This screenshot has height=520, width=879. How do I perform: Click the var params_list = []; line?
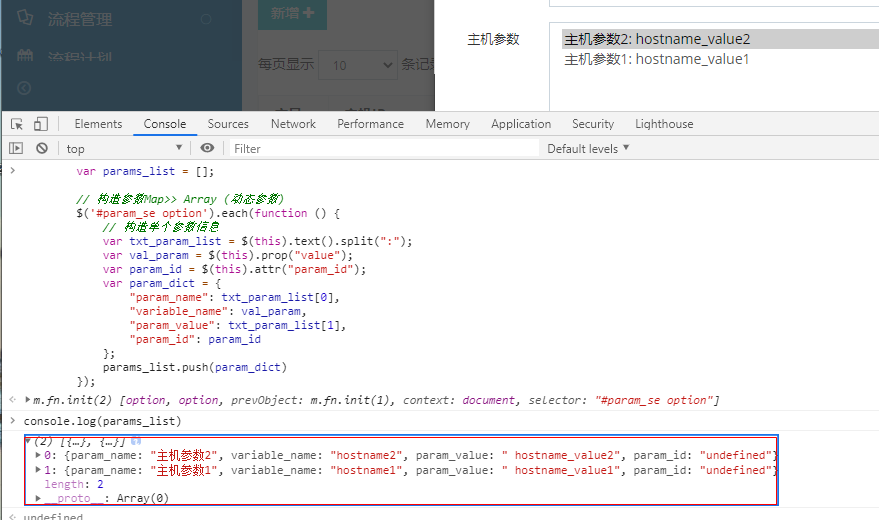pyautogui.click(x=145, y=171)
